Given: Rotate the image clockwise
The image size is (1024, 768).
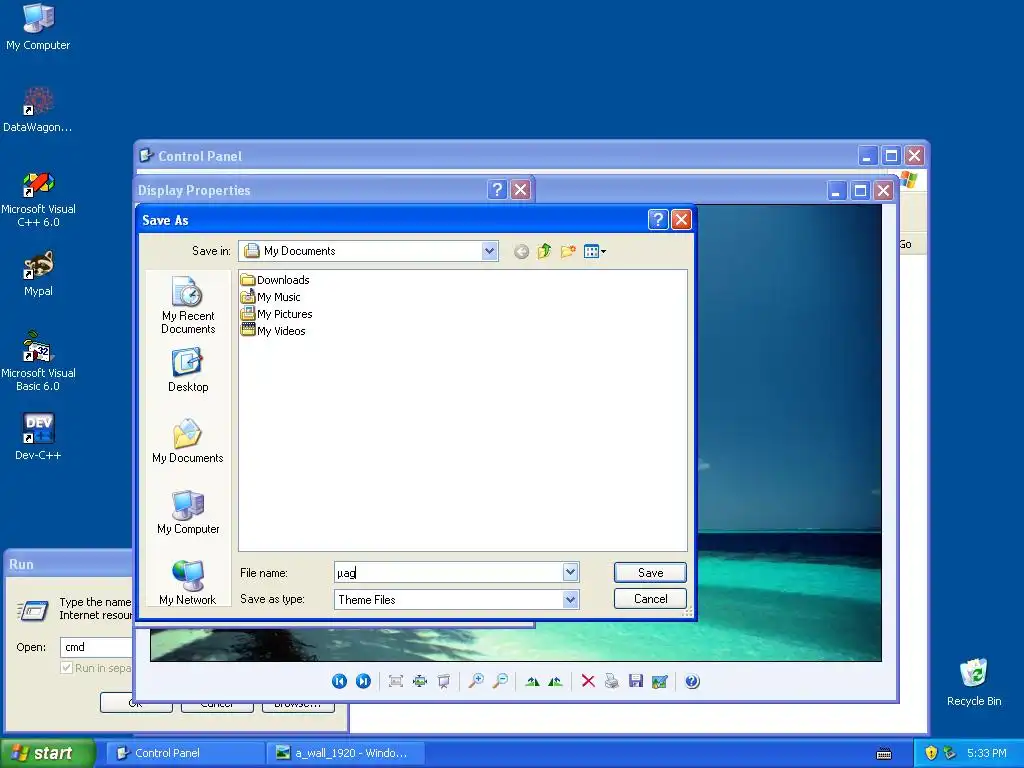Looking at the screenshot, I should click(x=532, y=681).
